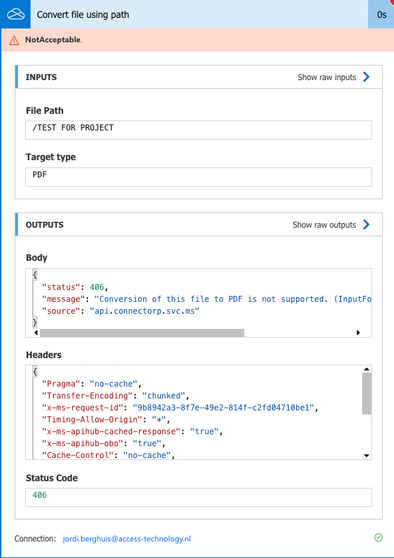
Task: Click the x-ms-request-id header line
Action: click(180, 408)
